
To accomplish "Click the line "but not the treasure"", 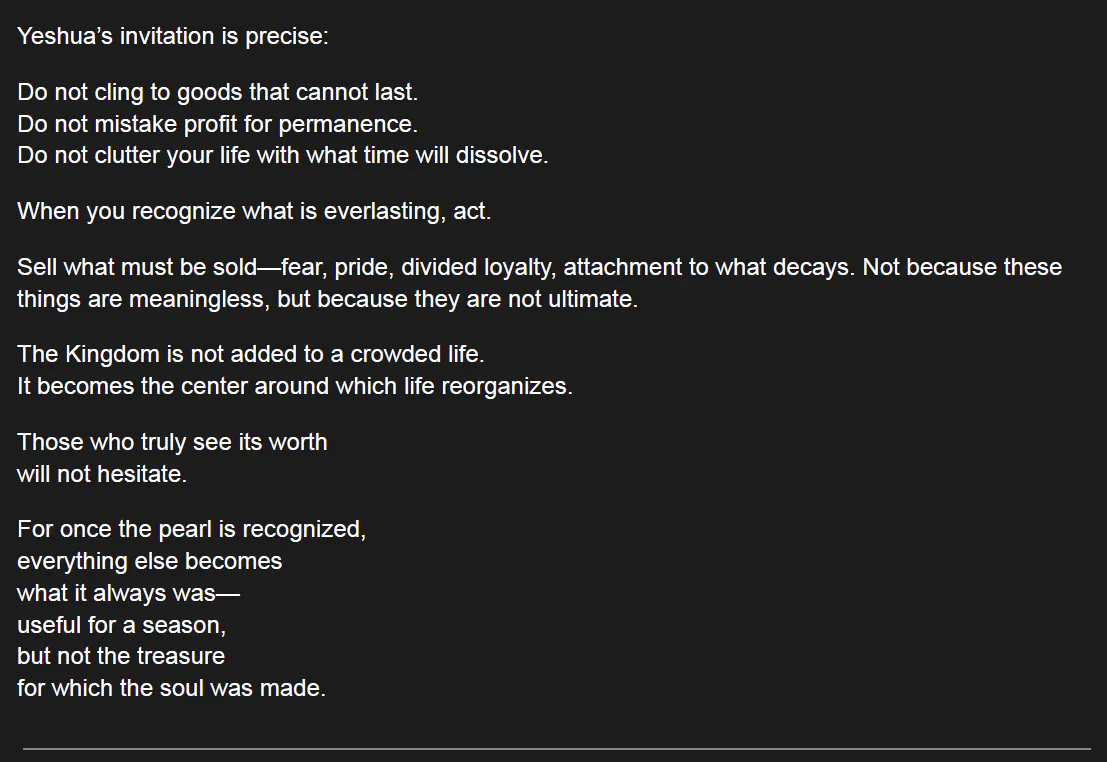I will pyautogui.click(x=121, y=656).
